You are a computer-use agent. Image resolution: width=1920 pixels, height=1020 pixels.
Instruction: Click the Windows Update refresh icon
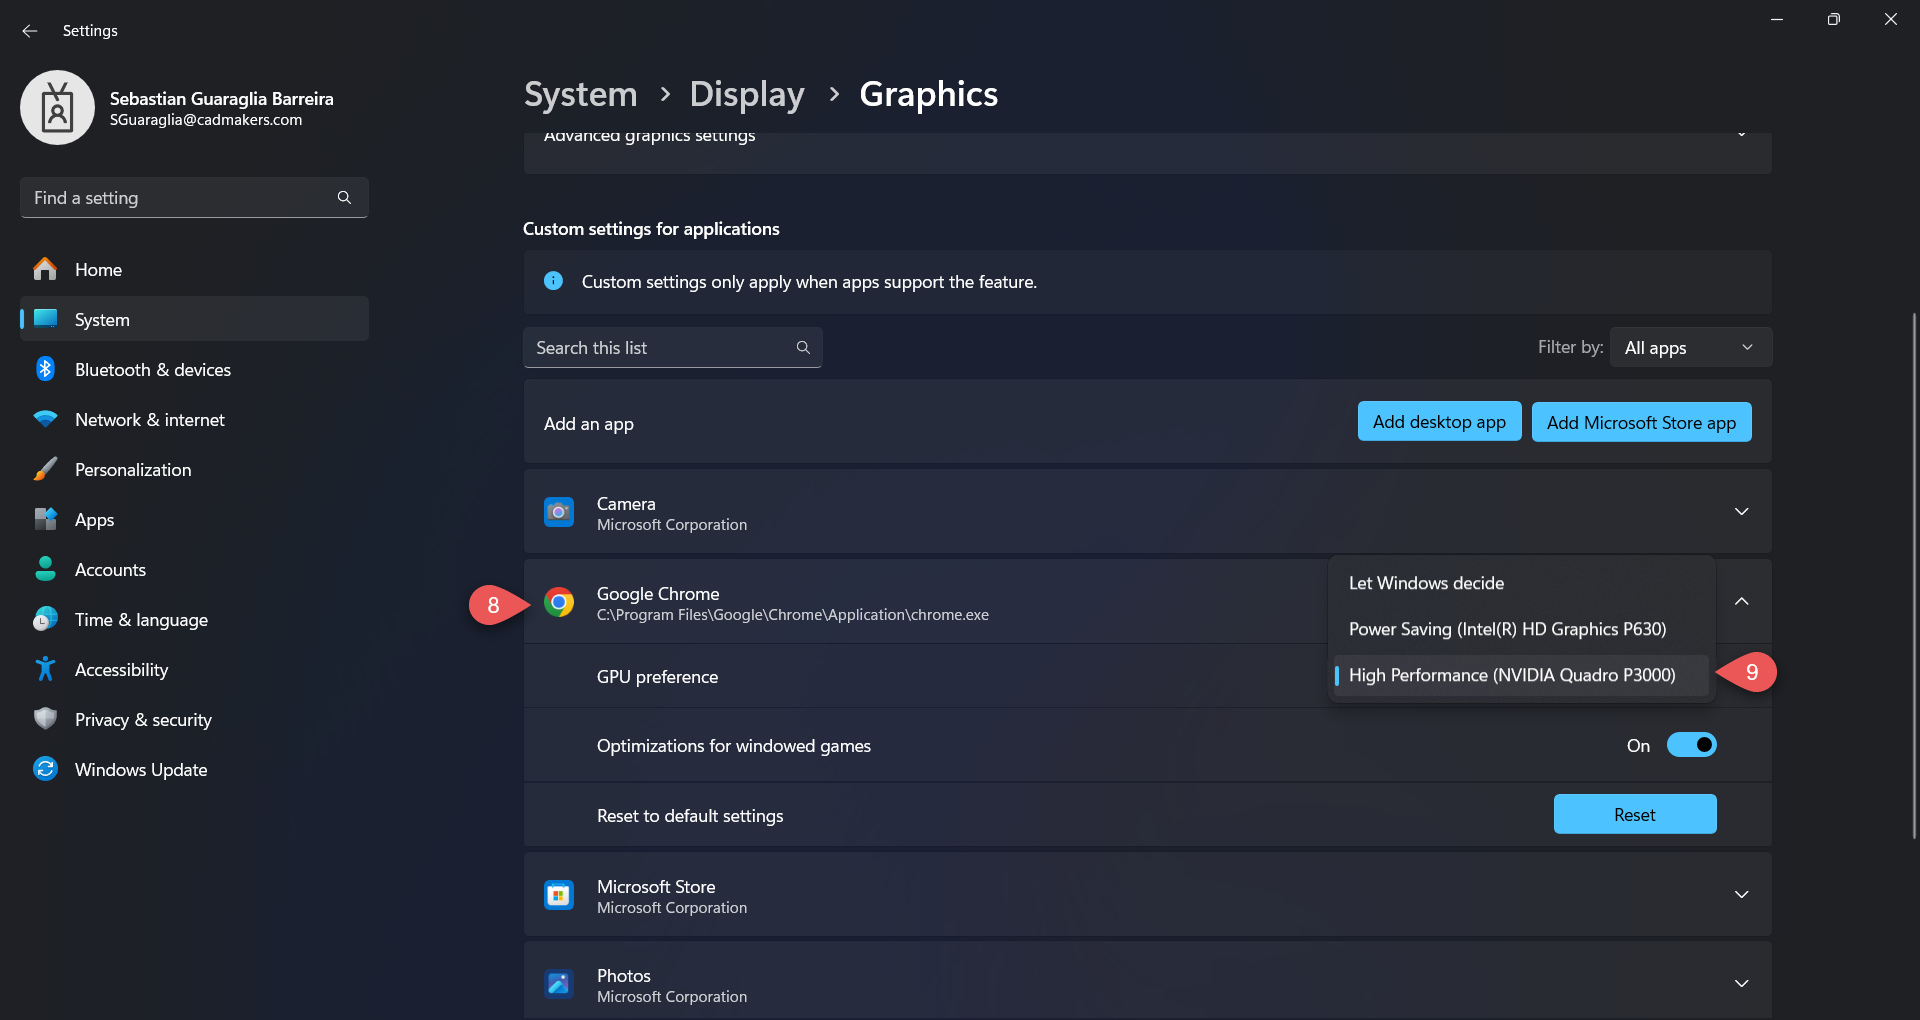(45, 769)
